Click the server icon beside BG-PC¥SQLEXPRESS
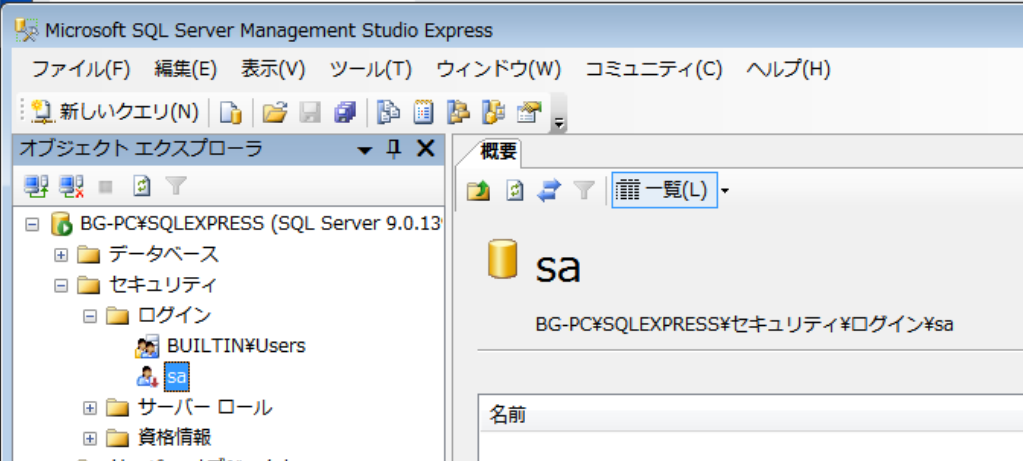This screenshot has height=461, width=1023. click(x=61, y=224)
